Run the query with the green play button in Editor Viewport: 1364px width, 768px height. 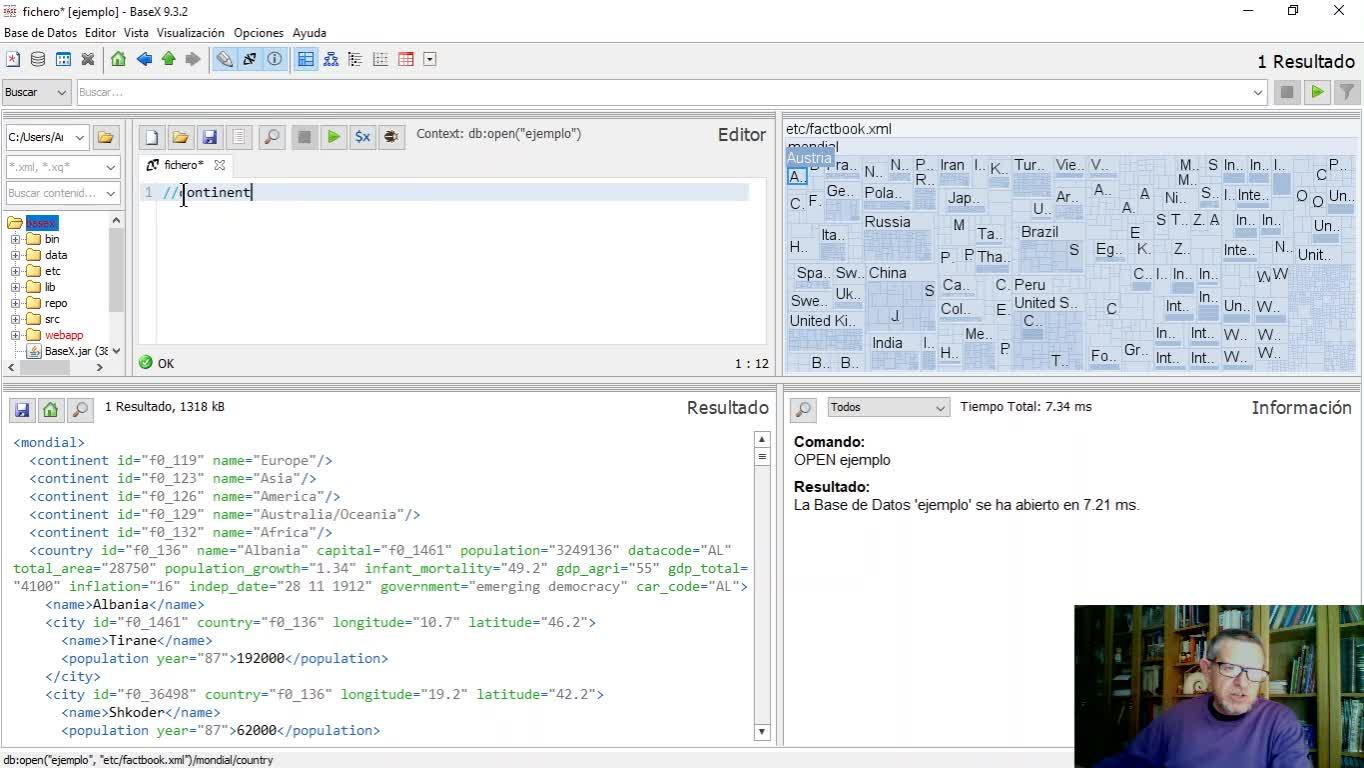(333, 137)
